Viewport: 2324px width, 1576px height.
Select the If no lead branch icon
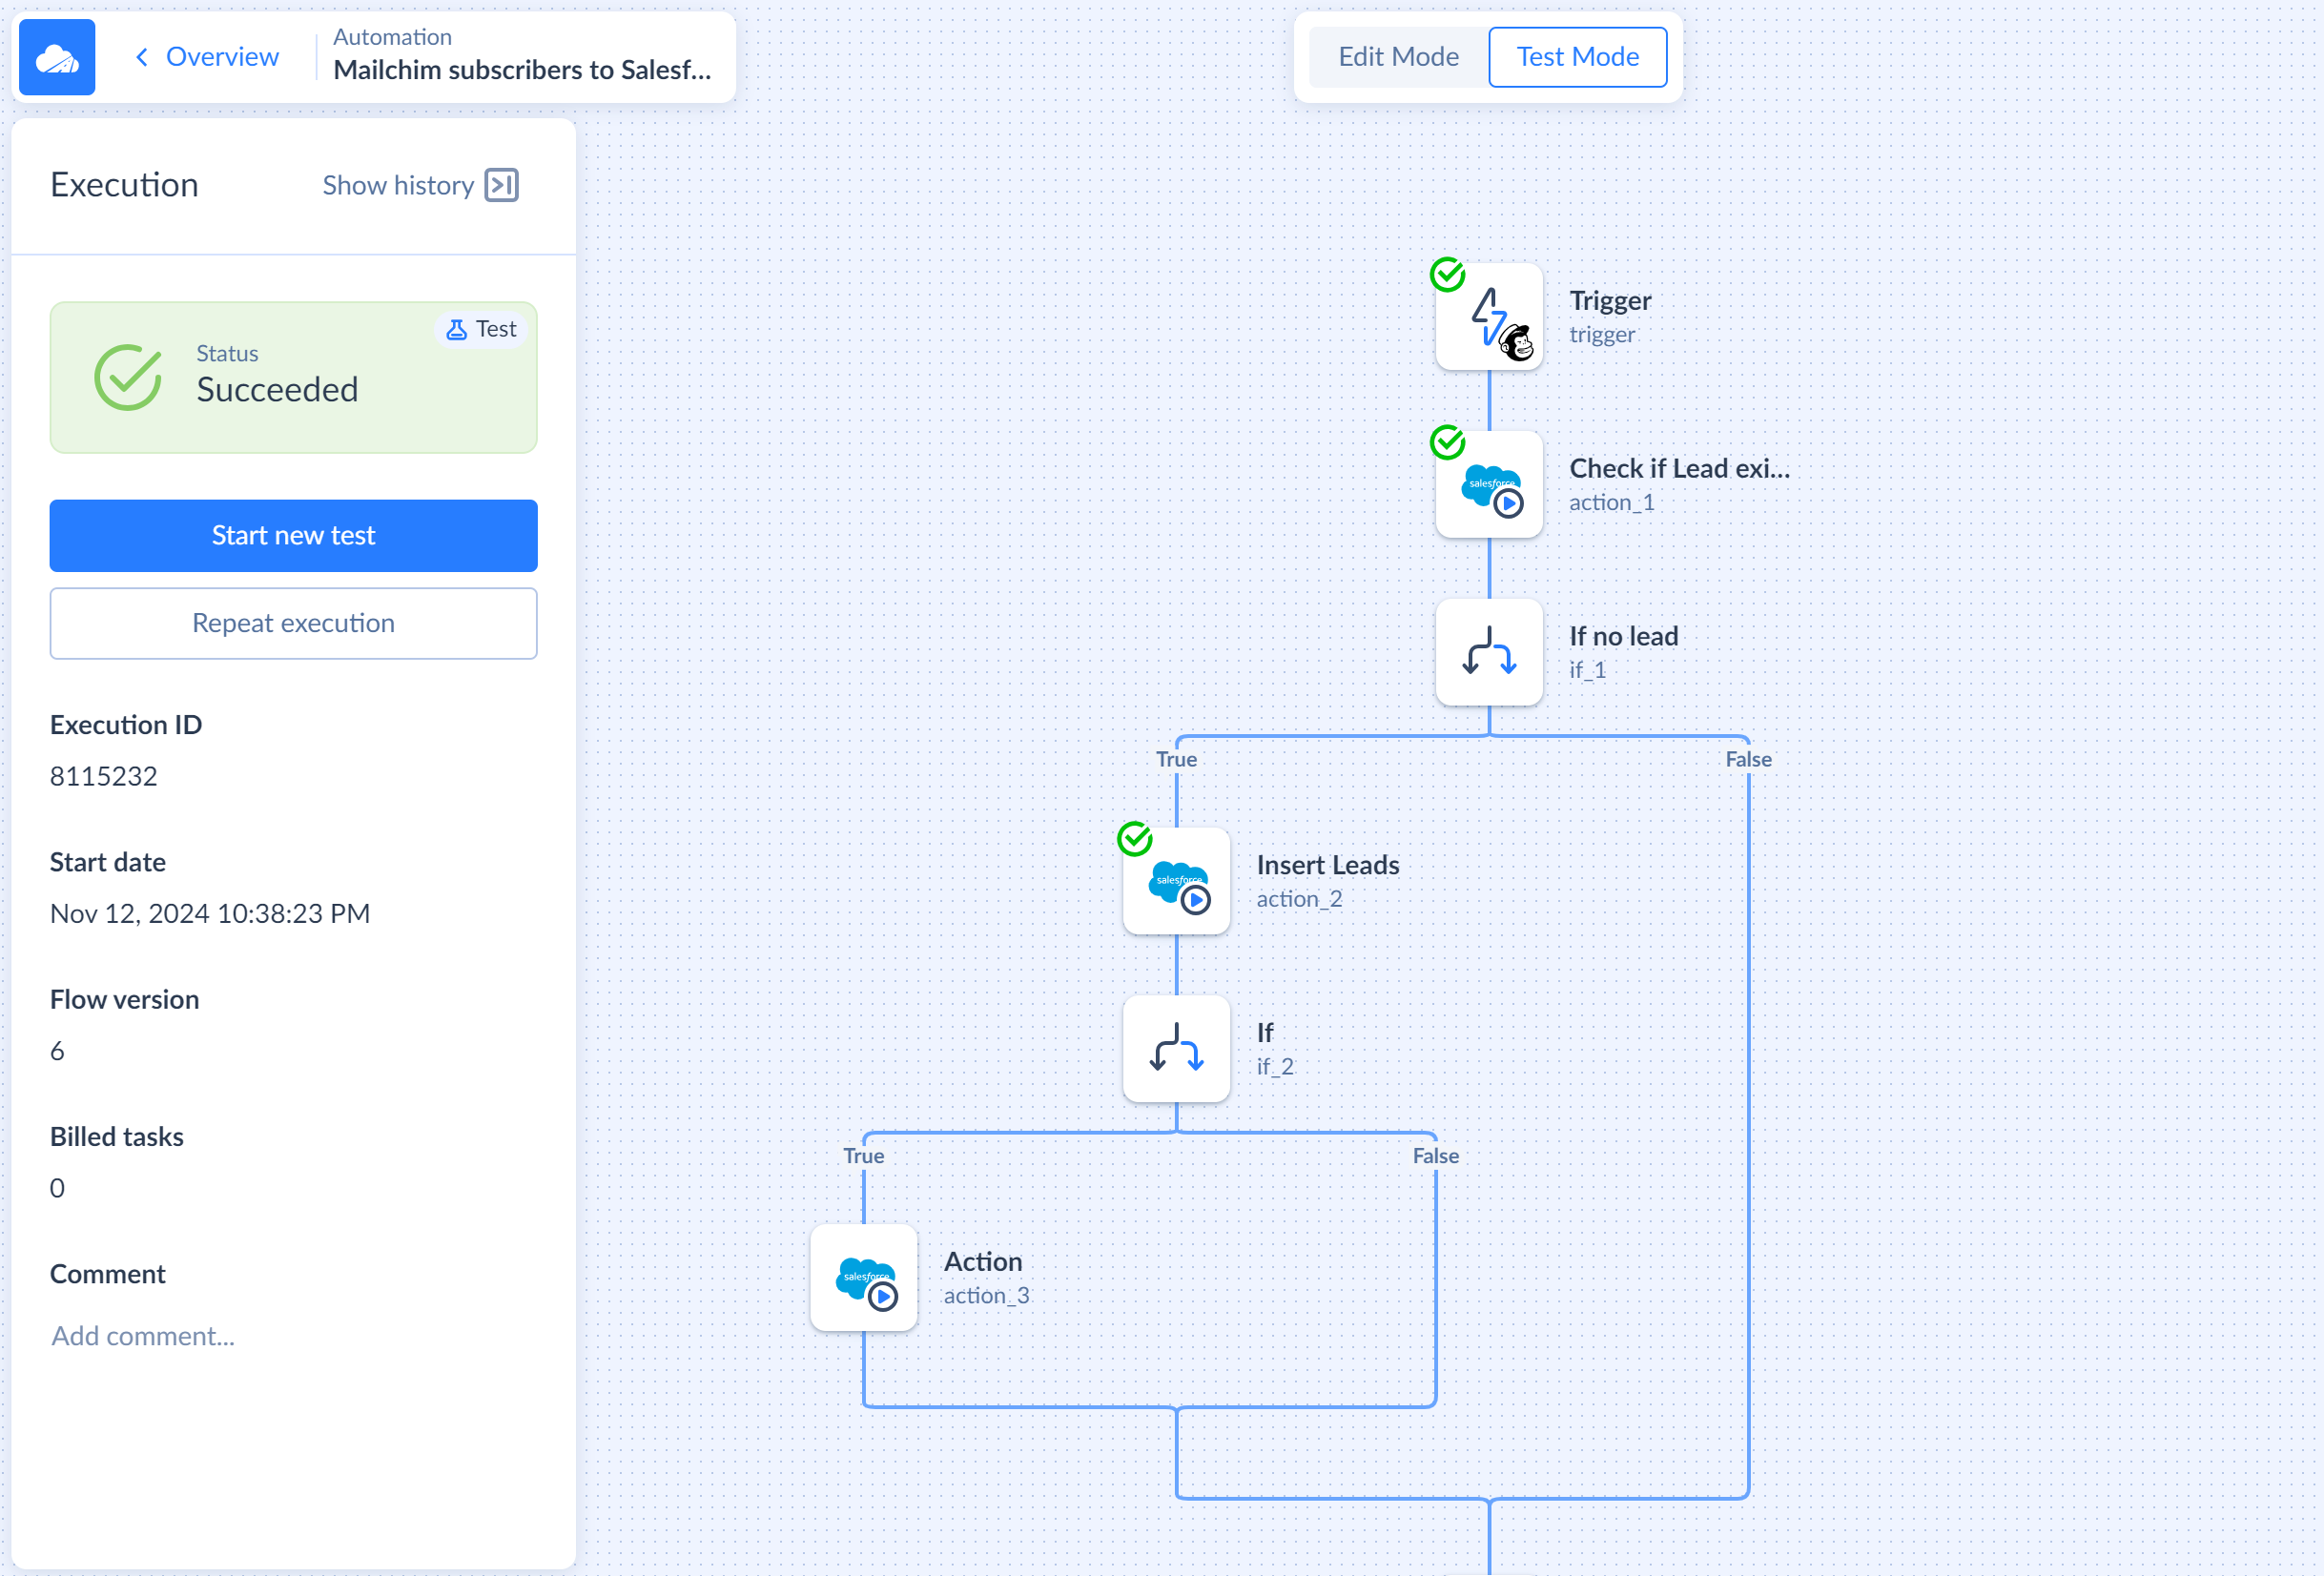tap(1489, 652)
